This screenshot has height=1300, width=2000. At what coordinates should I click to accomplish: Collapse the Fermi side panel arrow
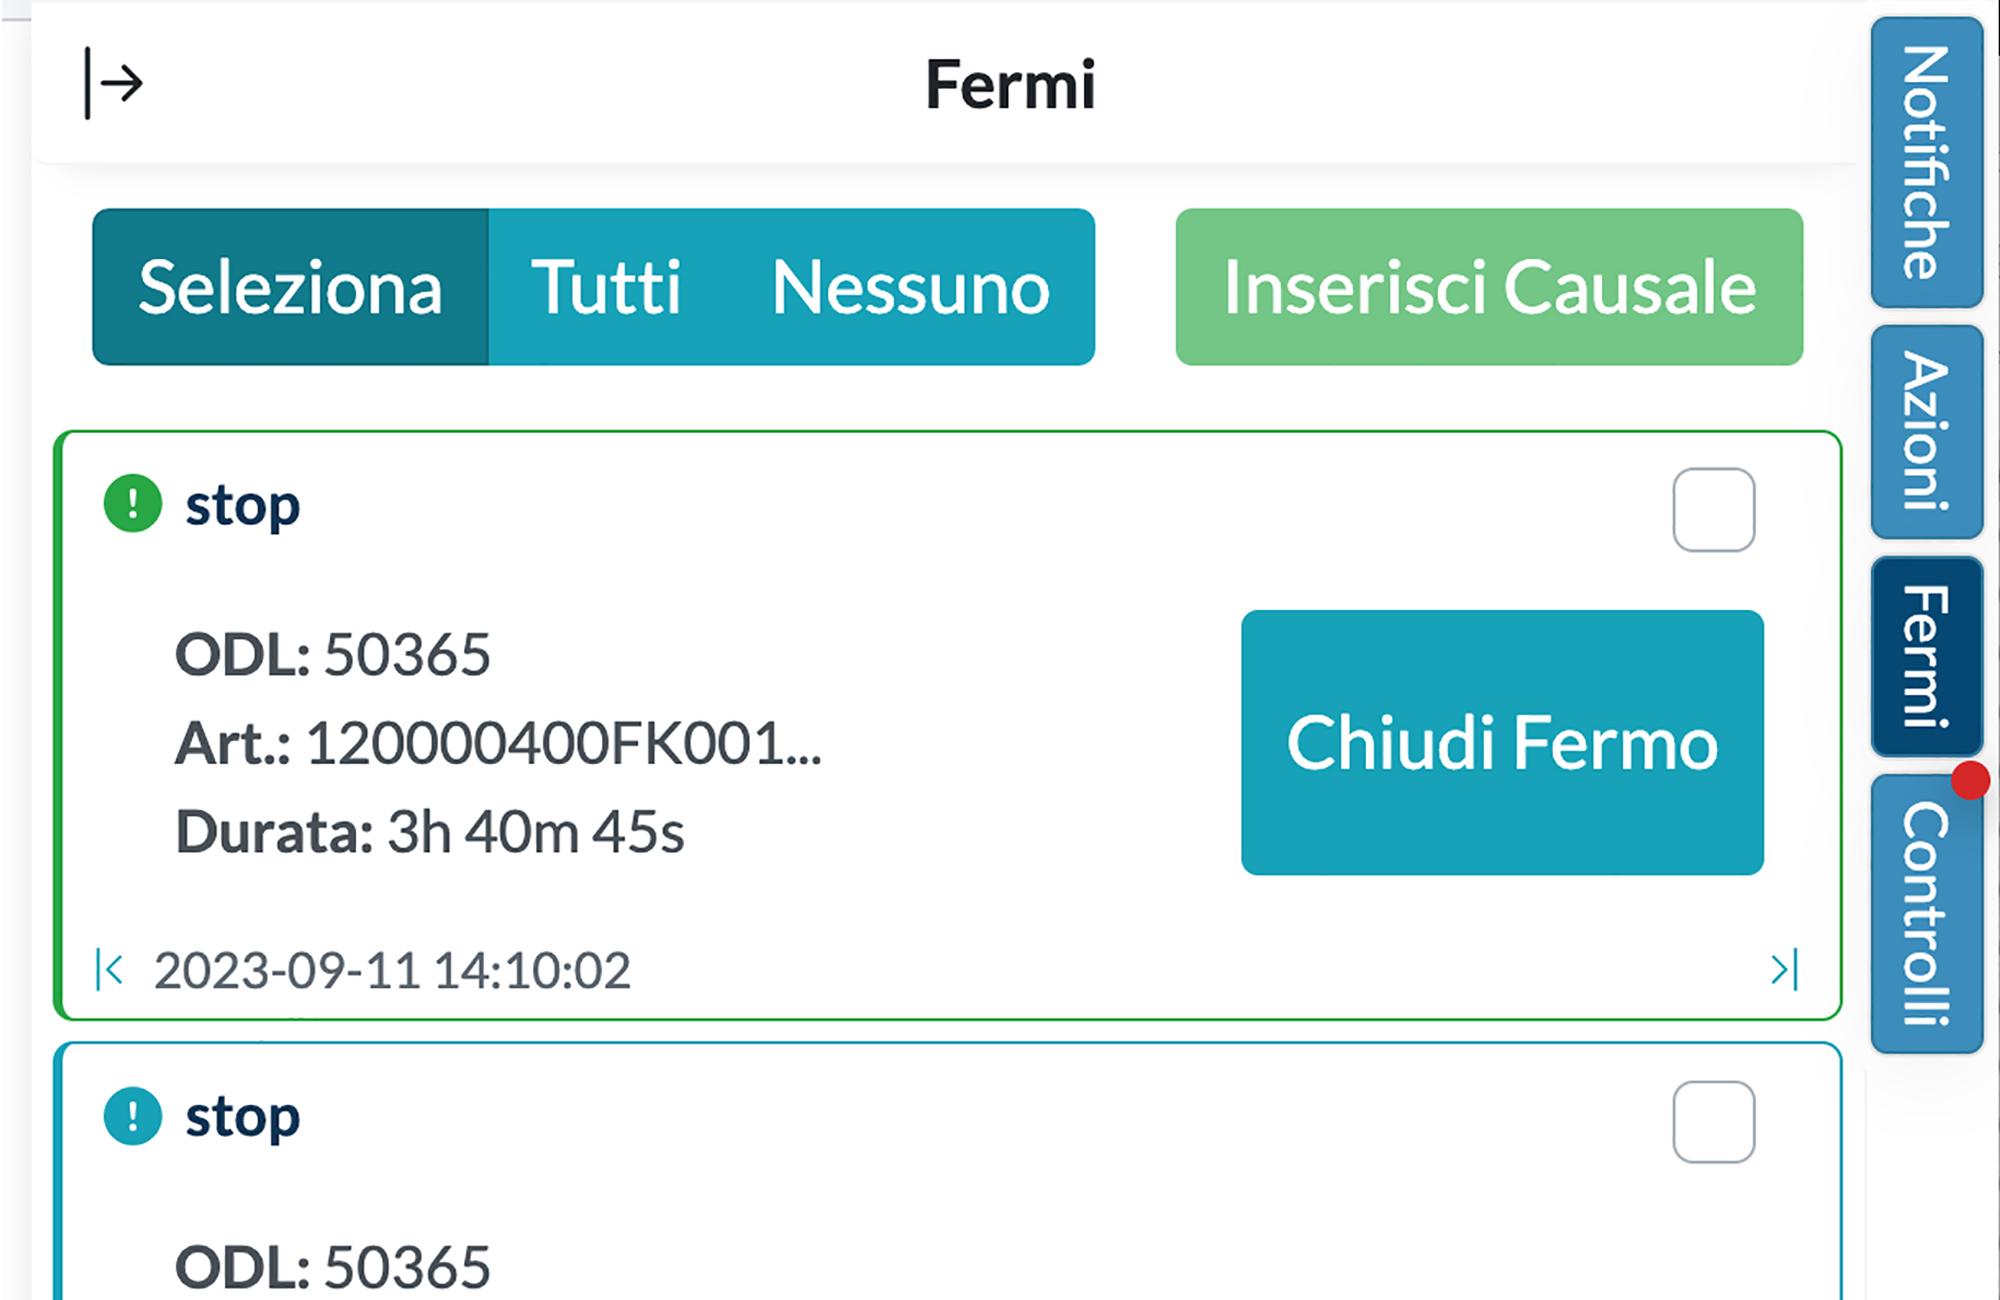click(114, 84)
